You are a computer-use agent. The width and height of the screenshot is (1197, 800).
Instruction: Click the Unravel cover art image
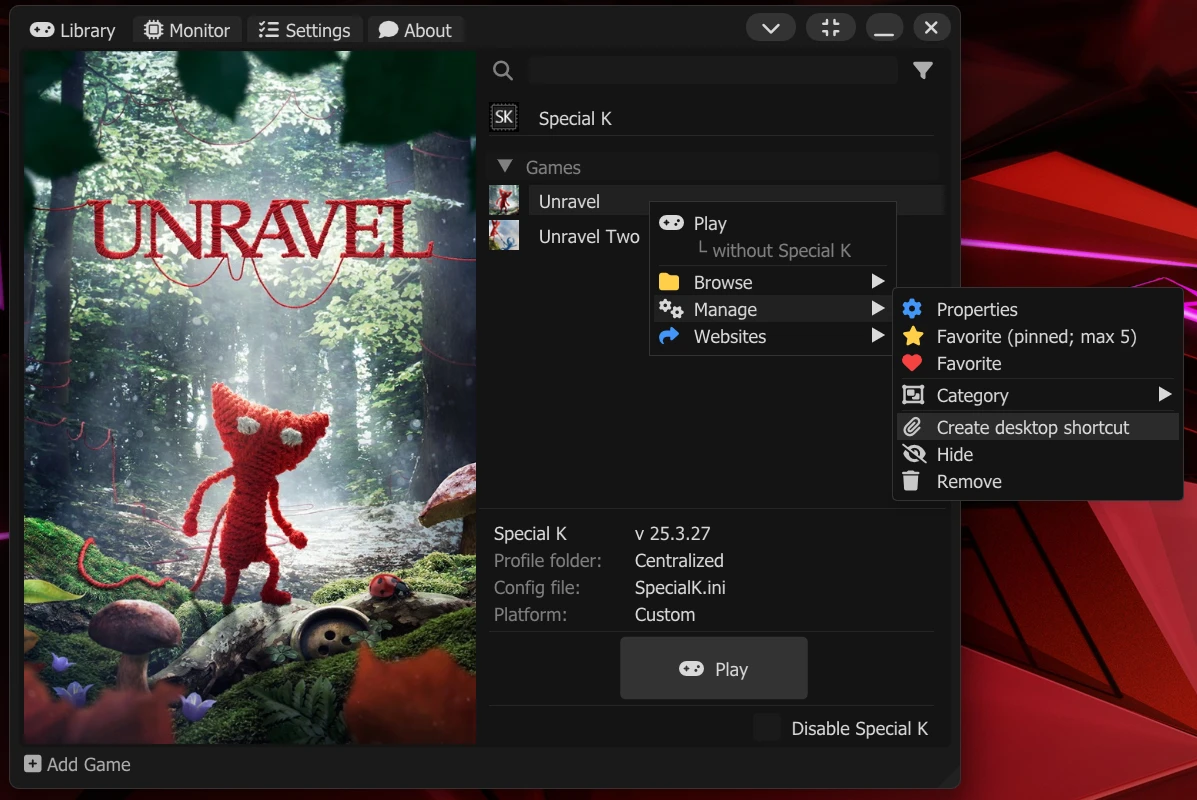[x=250, y=398]
